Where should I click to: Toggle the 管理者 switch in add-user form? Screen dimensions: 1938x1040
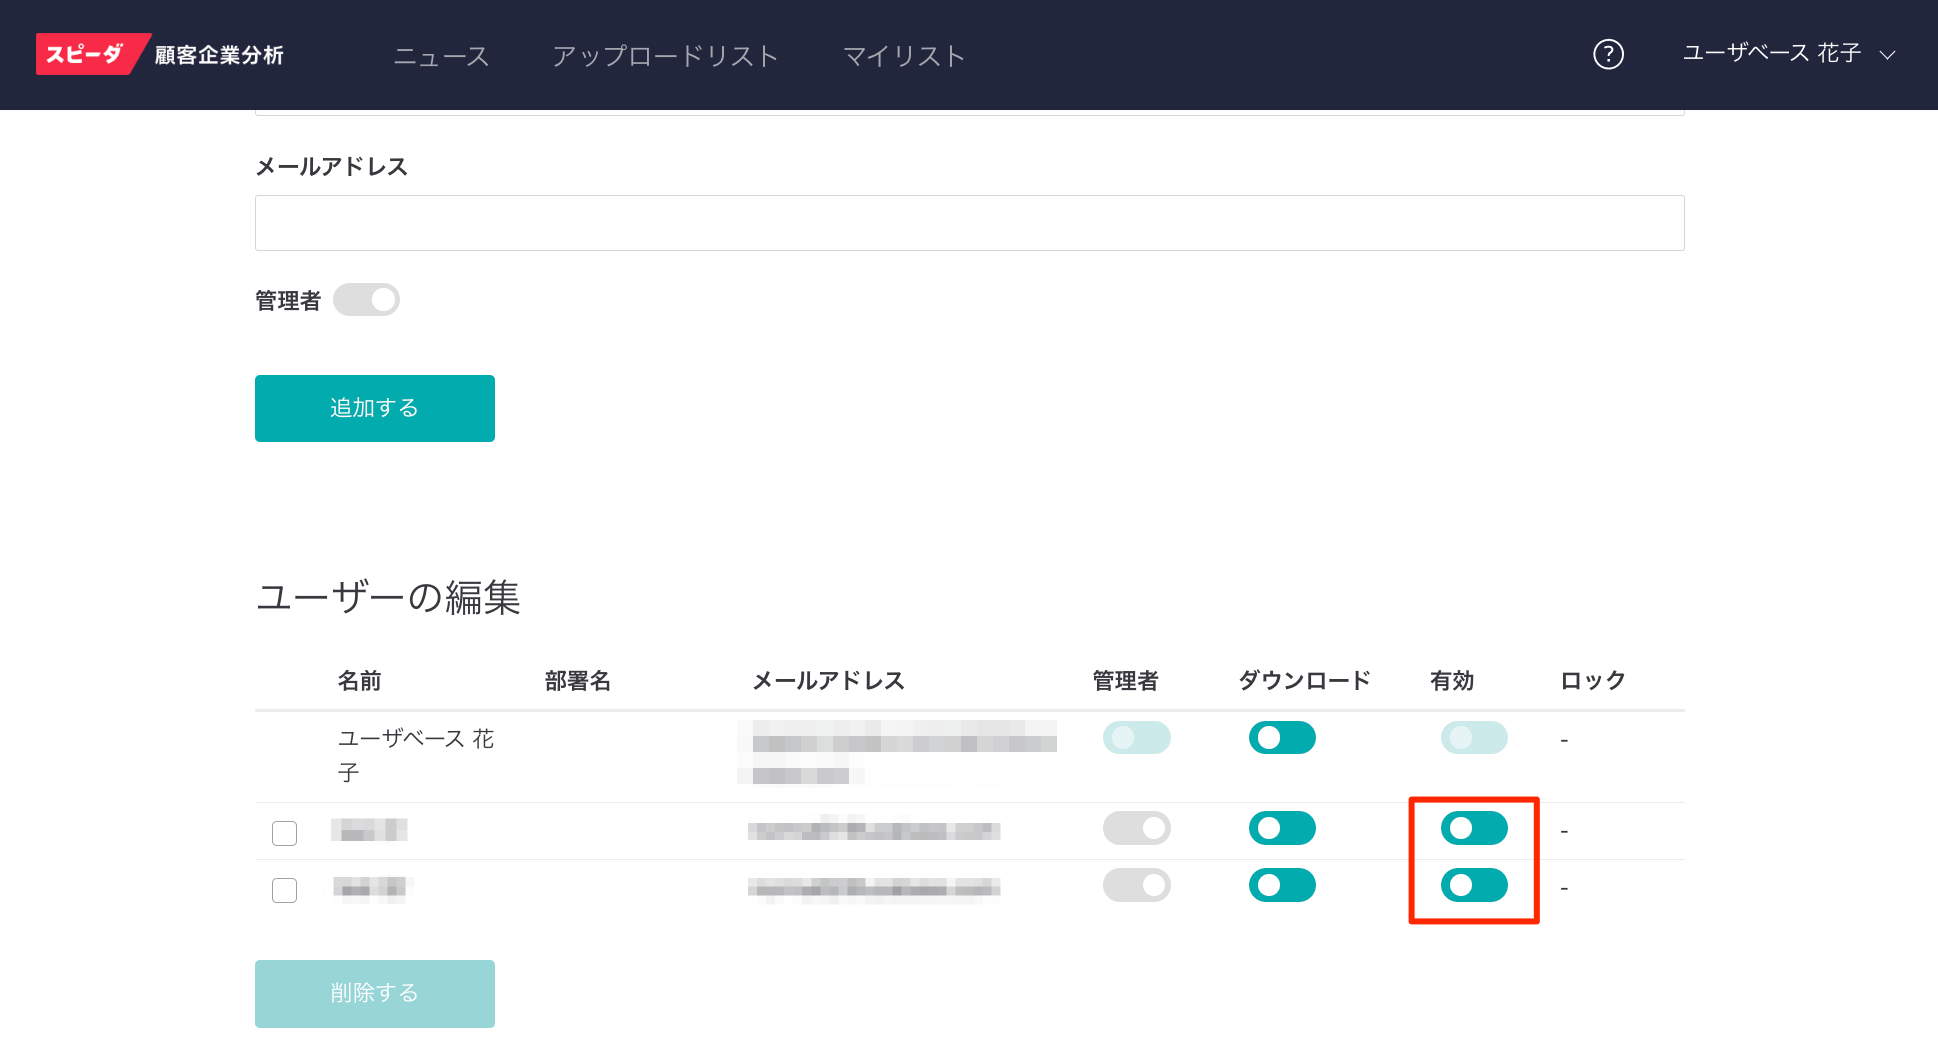(x=366, y=300)
